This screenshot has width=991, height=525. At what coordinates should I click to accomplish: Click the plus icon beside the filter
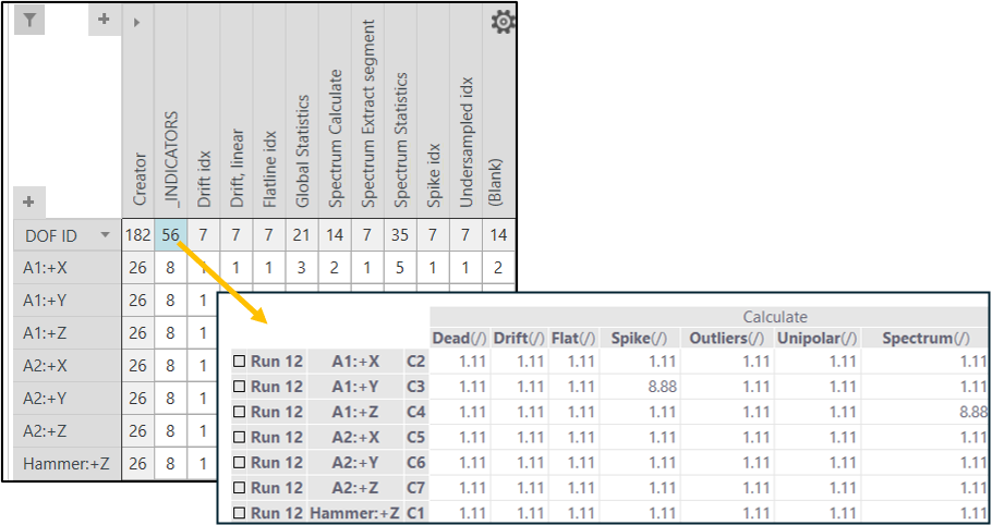104,19
